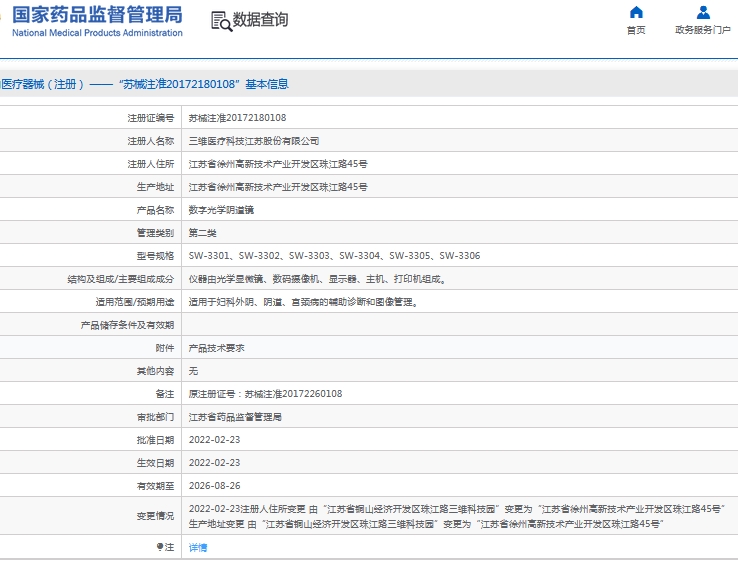Viewport: 738px width, 562px height.
Task: Click management category value 第二类
Action: pos(202,233)
